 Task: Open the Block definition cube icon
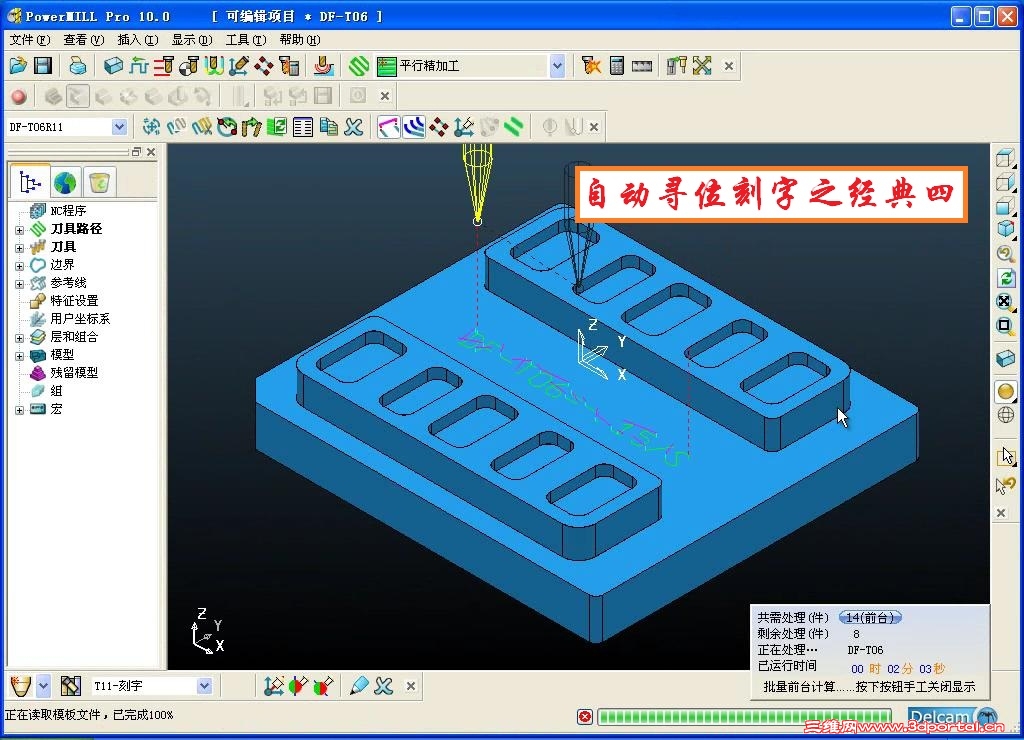[113, 65]
